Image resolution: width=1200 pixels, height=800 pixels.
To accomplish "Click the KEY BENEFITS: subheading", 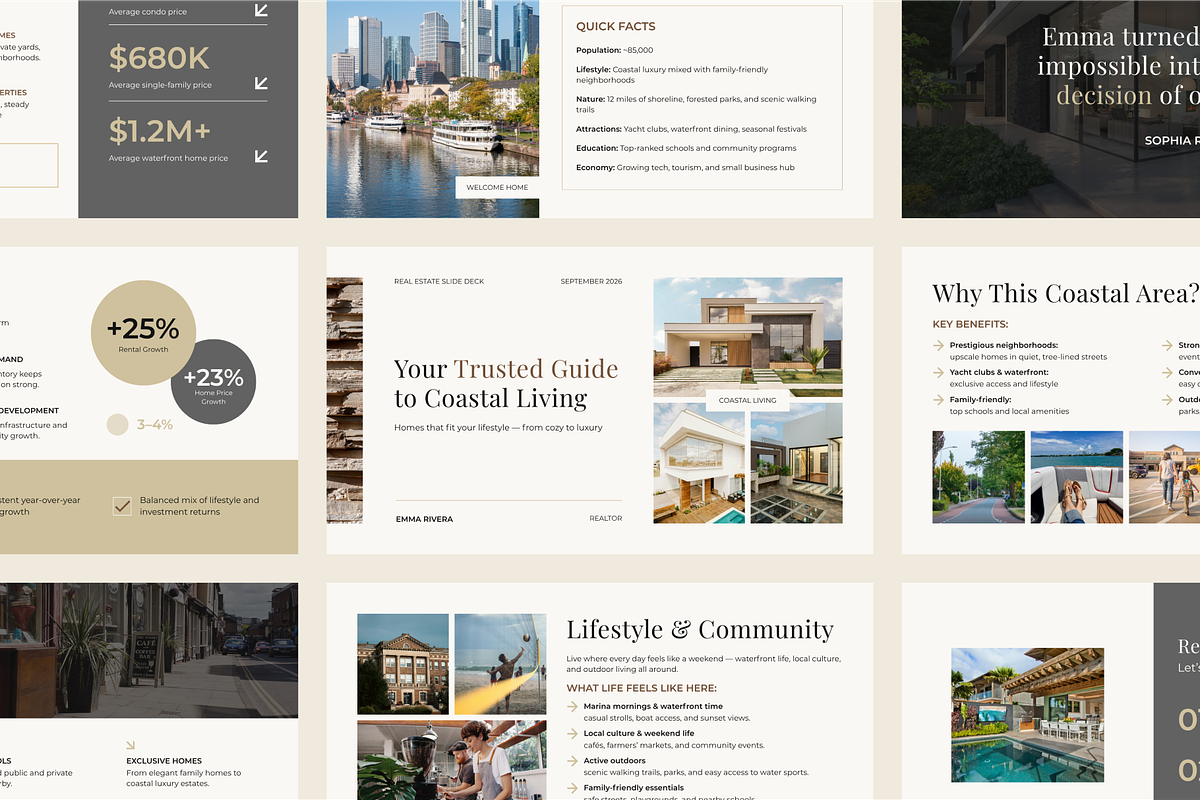I will click(x=970, y=324).
